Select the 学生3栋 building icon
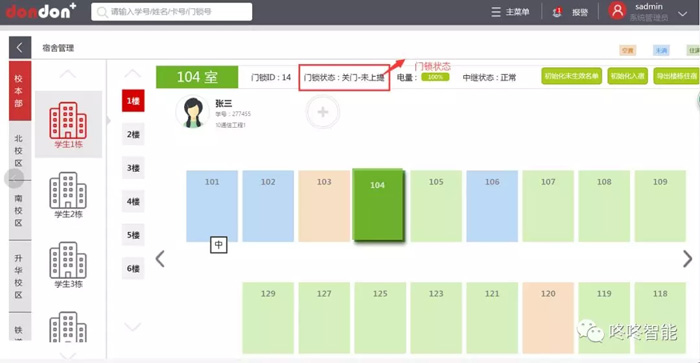700x363 pixels. [x=68, y=260]
